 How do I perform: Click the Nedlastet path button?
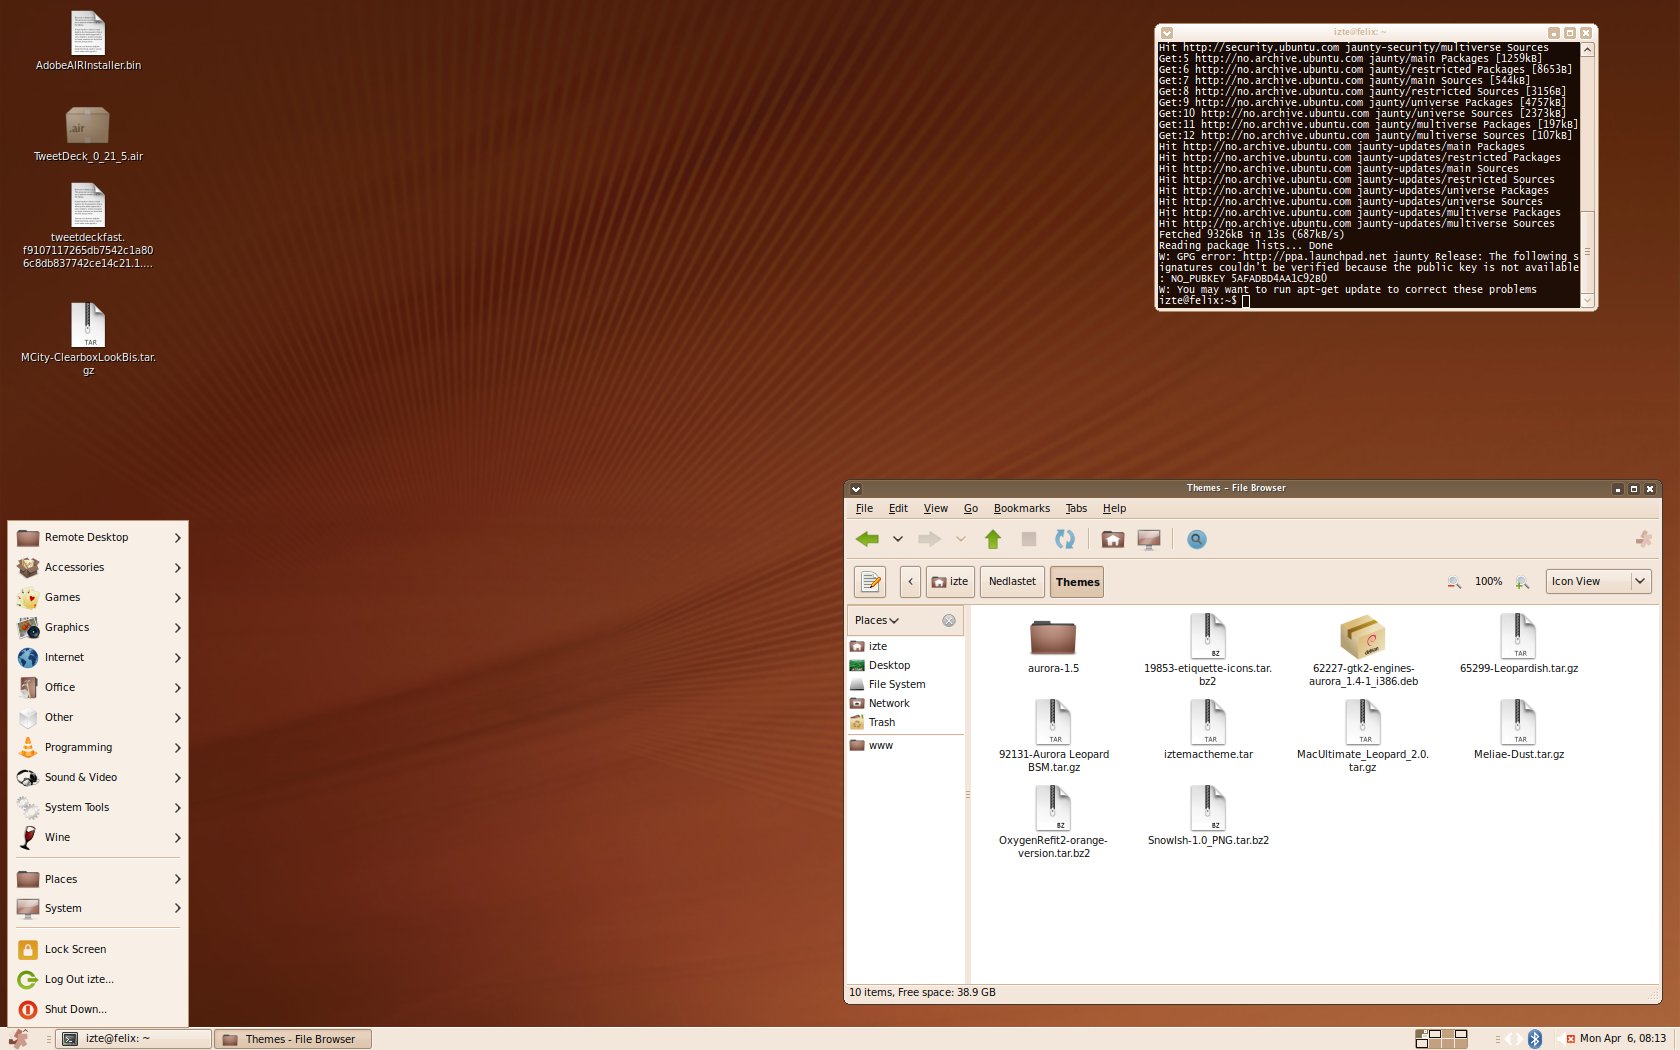[1012, 582]
